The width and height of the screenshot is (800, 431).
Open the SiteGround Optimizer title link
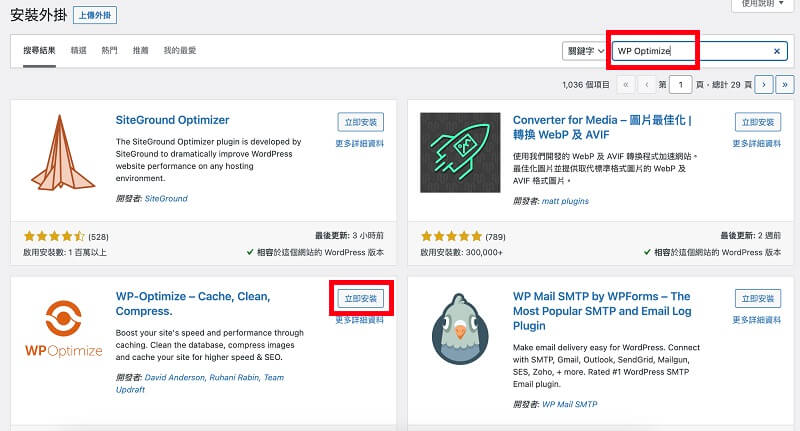point(172,120)
